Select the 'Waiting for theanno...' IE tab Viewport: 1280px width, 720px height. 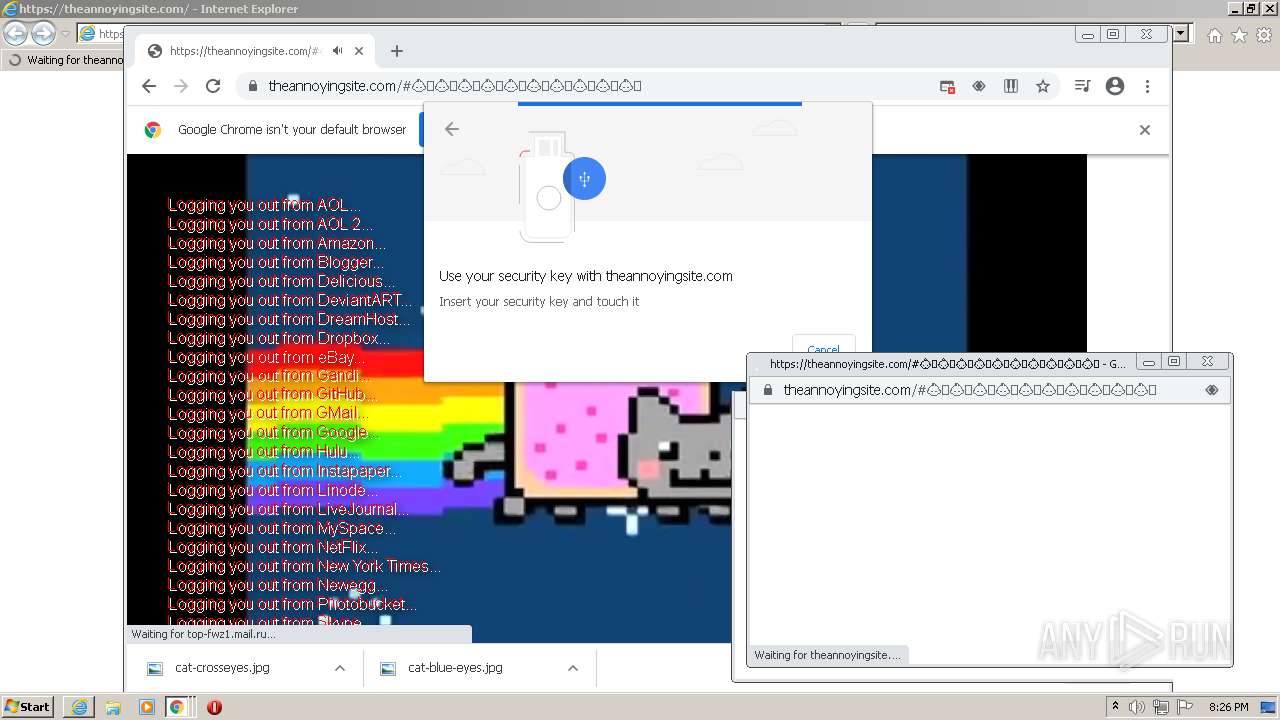[65, 60]
